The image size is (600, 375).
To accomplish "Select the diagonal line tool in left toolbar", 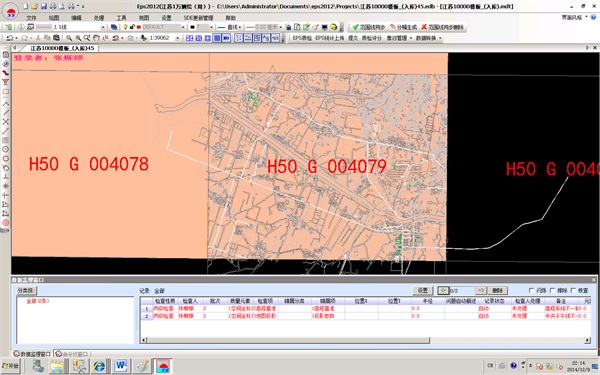I will point(5,112).
